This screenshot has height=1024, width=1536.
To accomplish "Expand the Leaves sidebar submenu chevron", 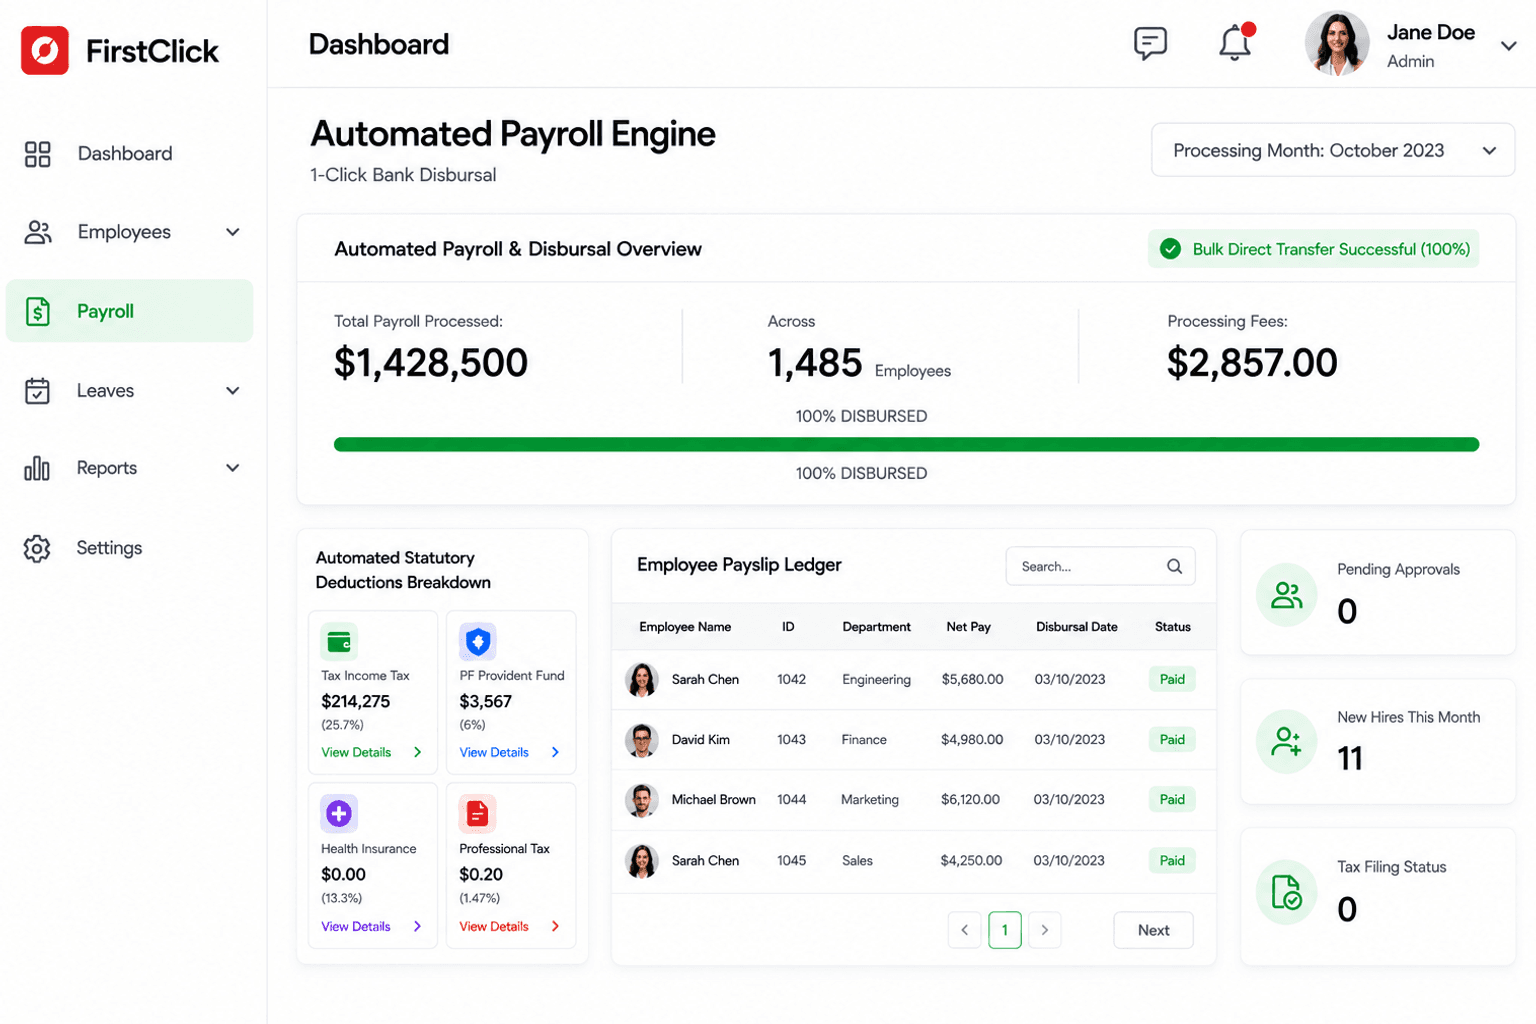I will coord(233,390).
